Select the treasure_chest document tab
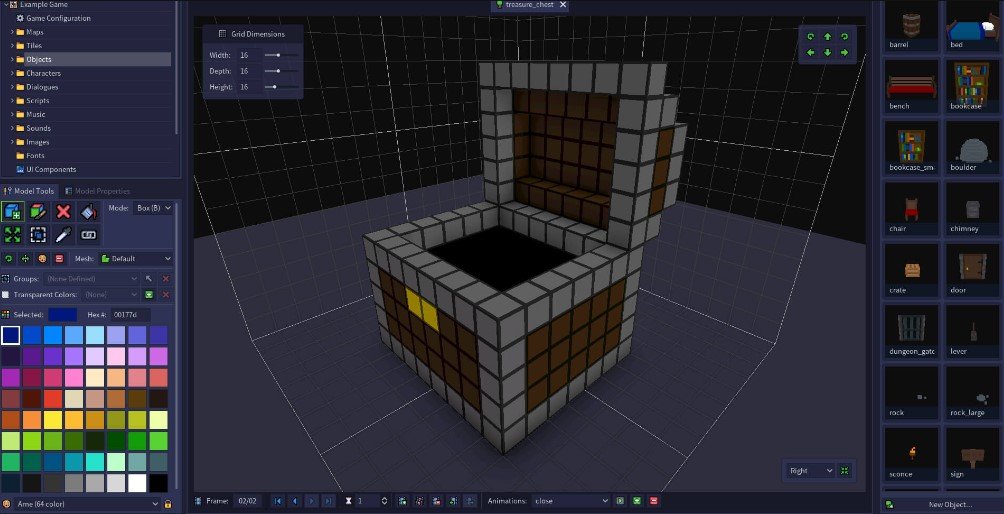 (x=530, y=5)
